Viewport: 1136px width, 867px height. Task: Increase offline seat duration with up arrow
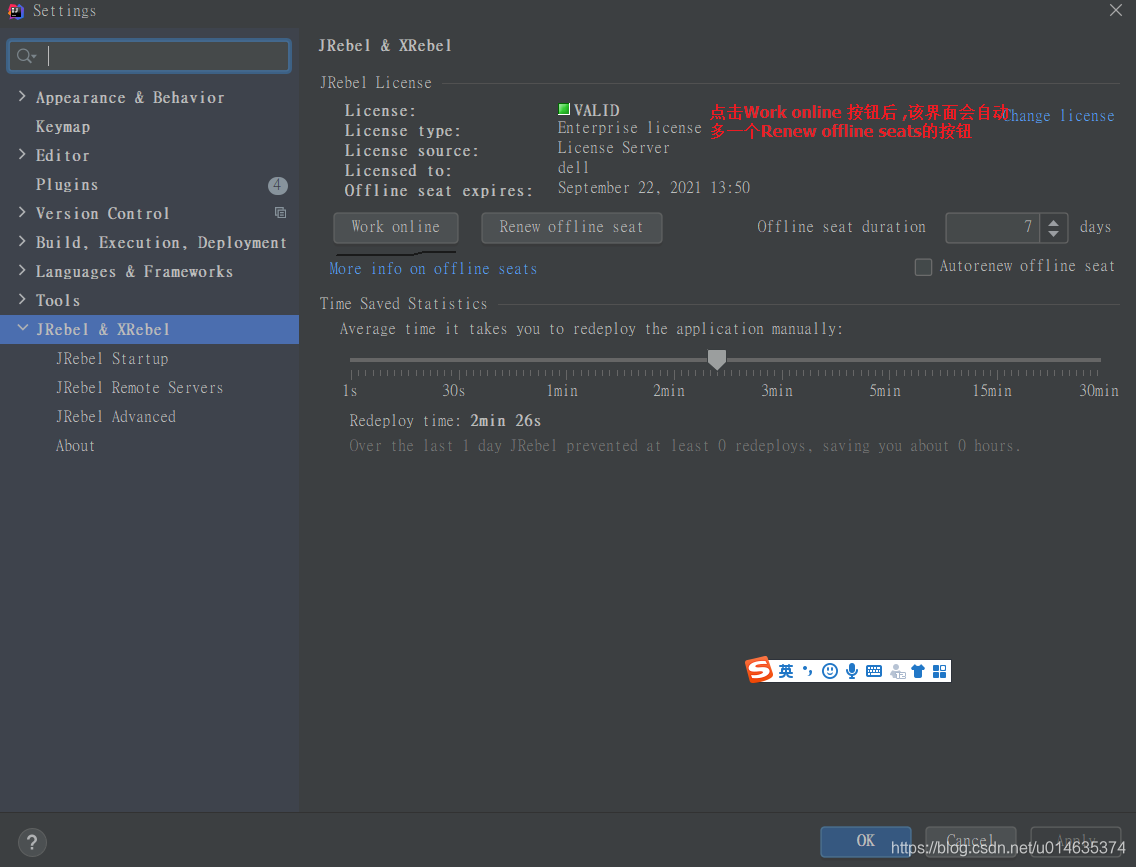[x=1053, y=222]
